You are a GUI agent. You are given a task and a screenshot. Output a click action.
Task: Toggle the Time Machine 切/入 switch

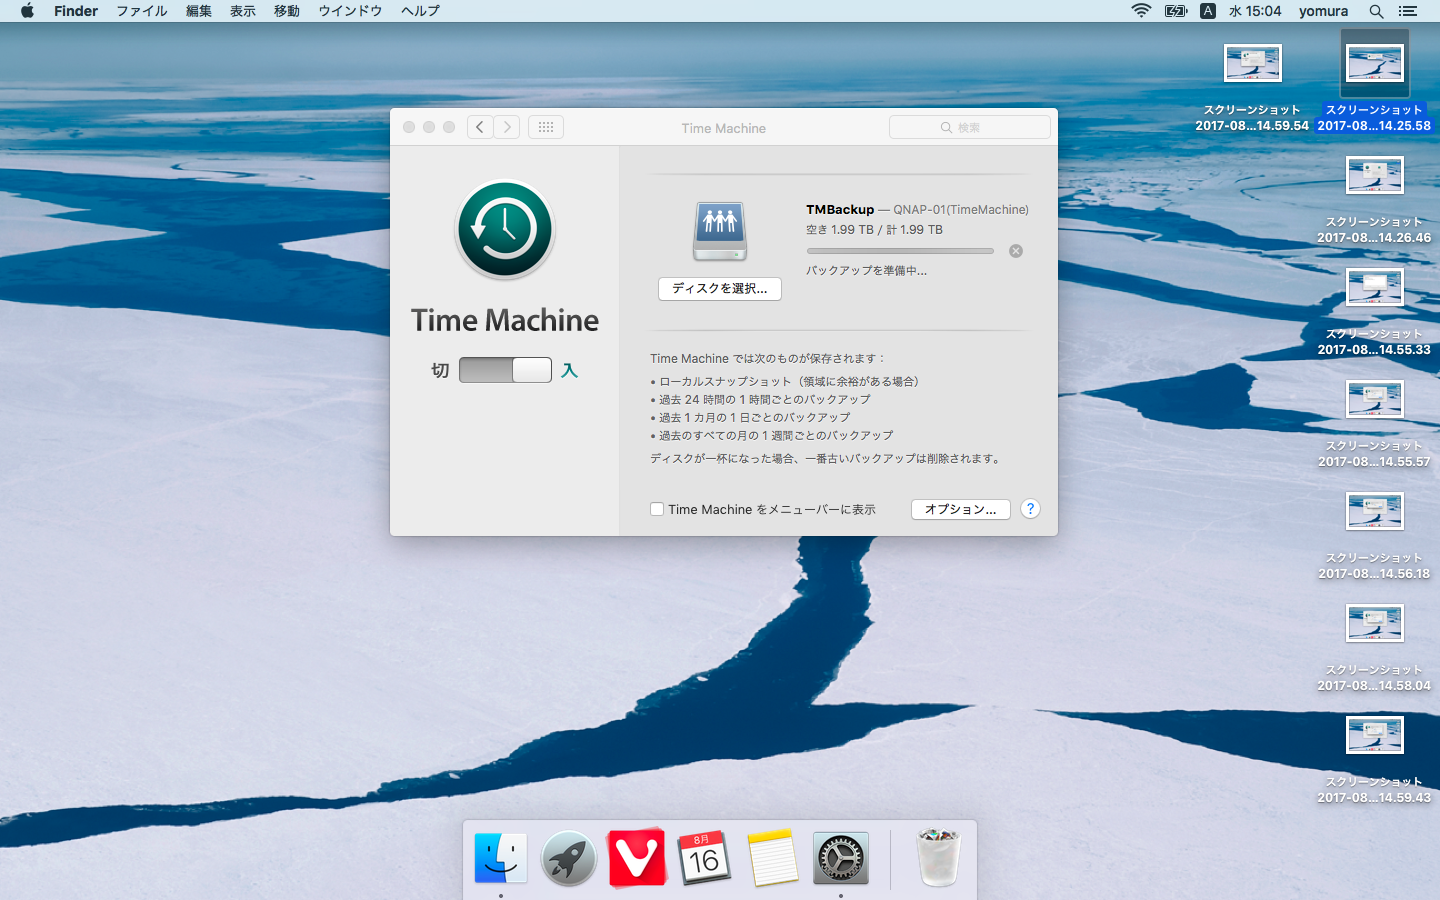pos(505,370)
